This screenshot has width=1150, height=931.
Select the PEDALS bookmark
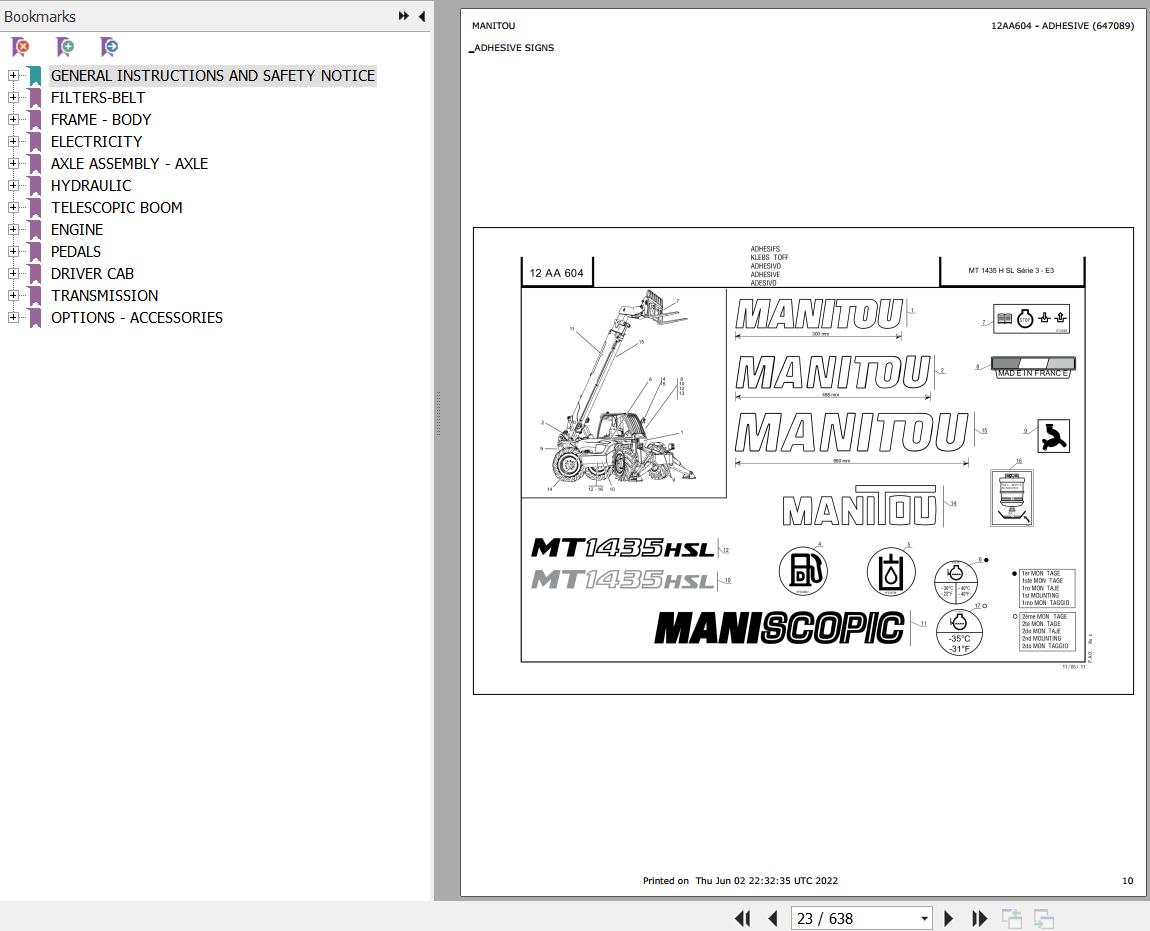[76, 252]
